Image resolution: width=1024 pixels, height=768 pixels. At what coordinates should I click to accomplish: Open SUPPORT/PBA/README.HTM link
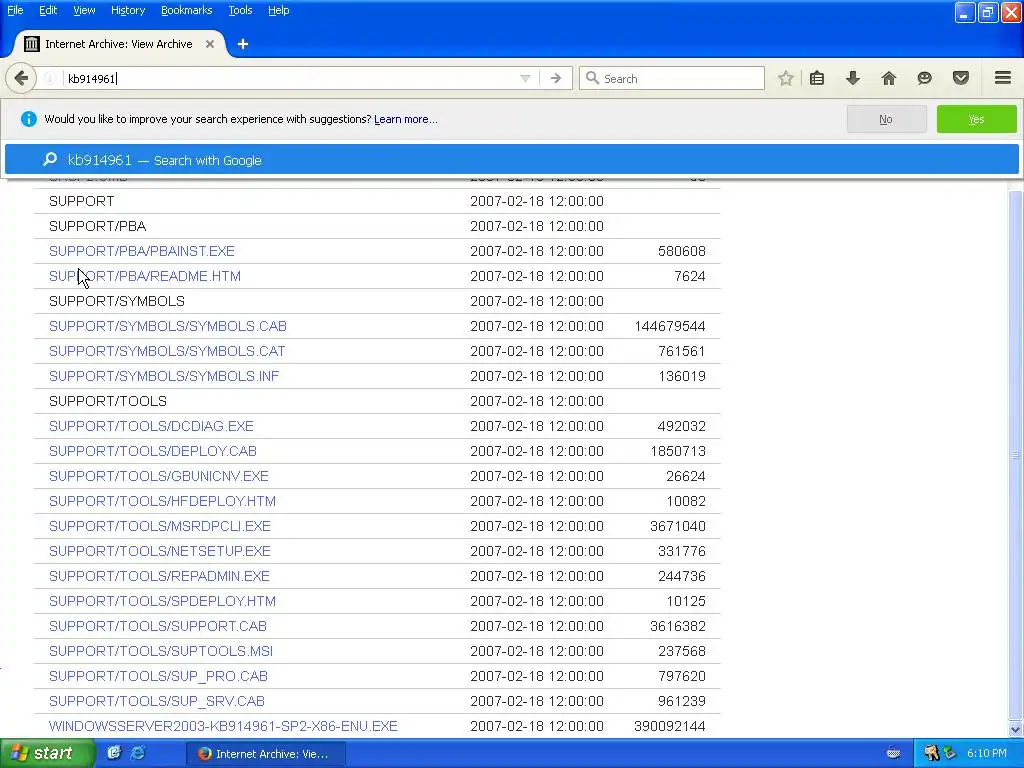point(145,276)
